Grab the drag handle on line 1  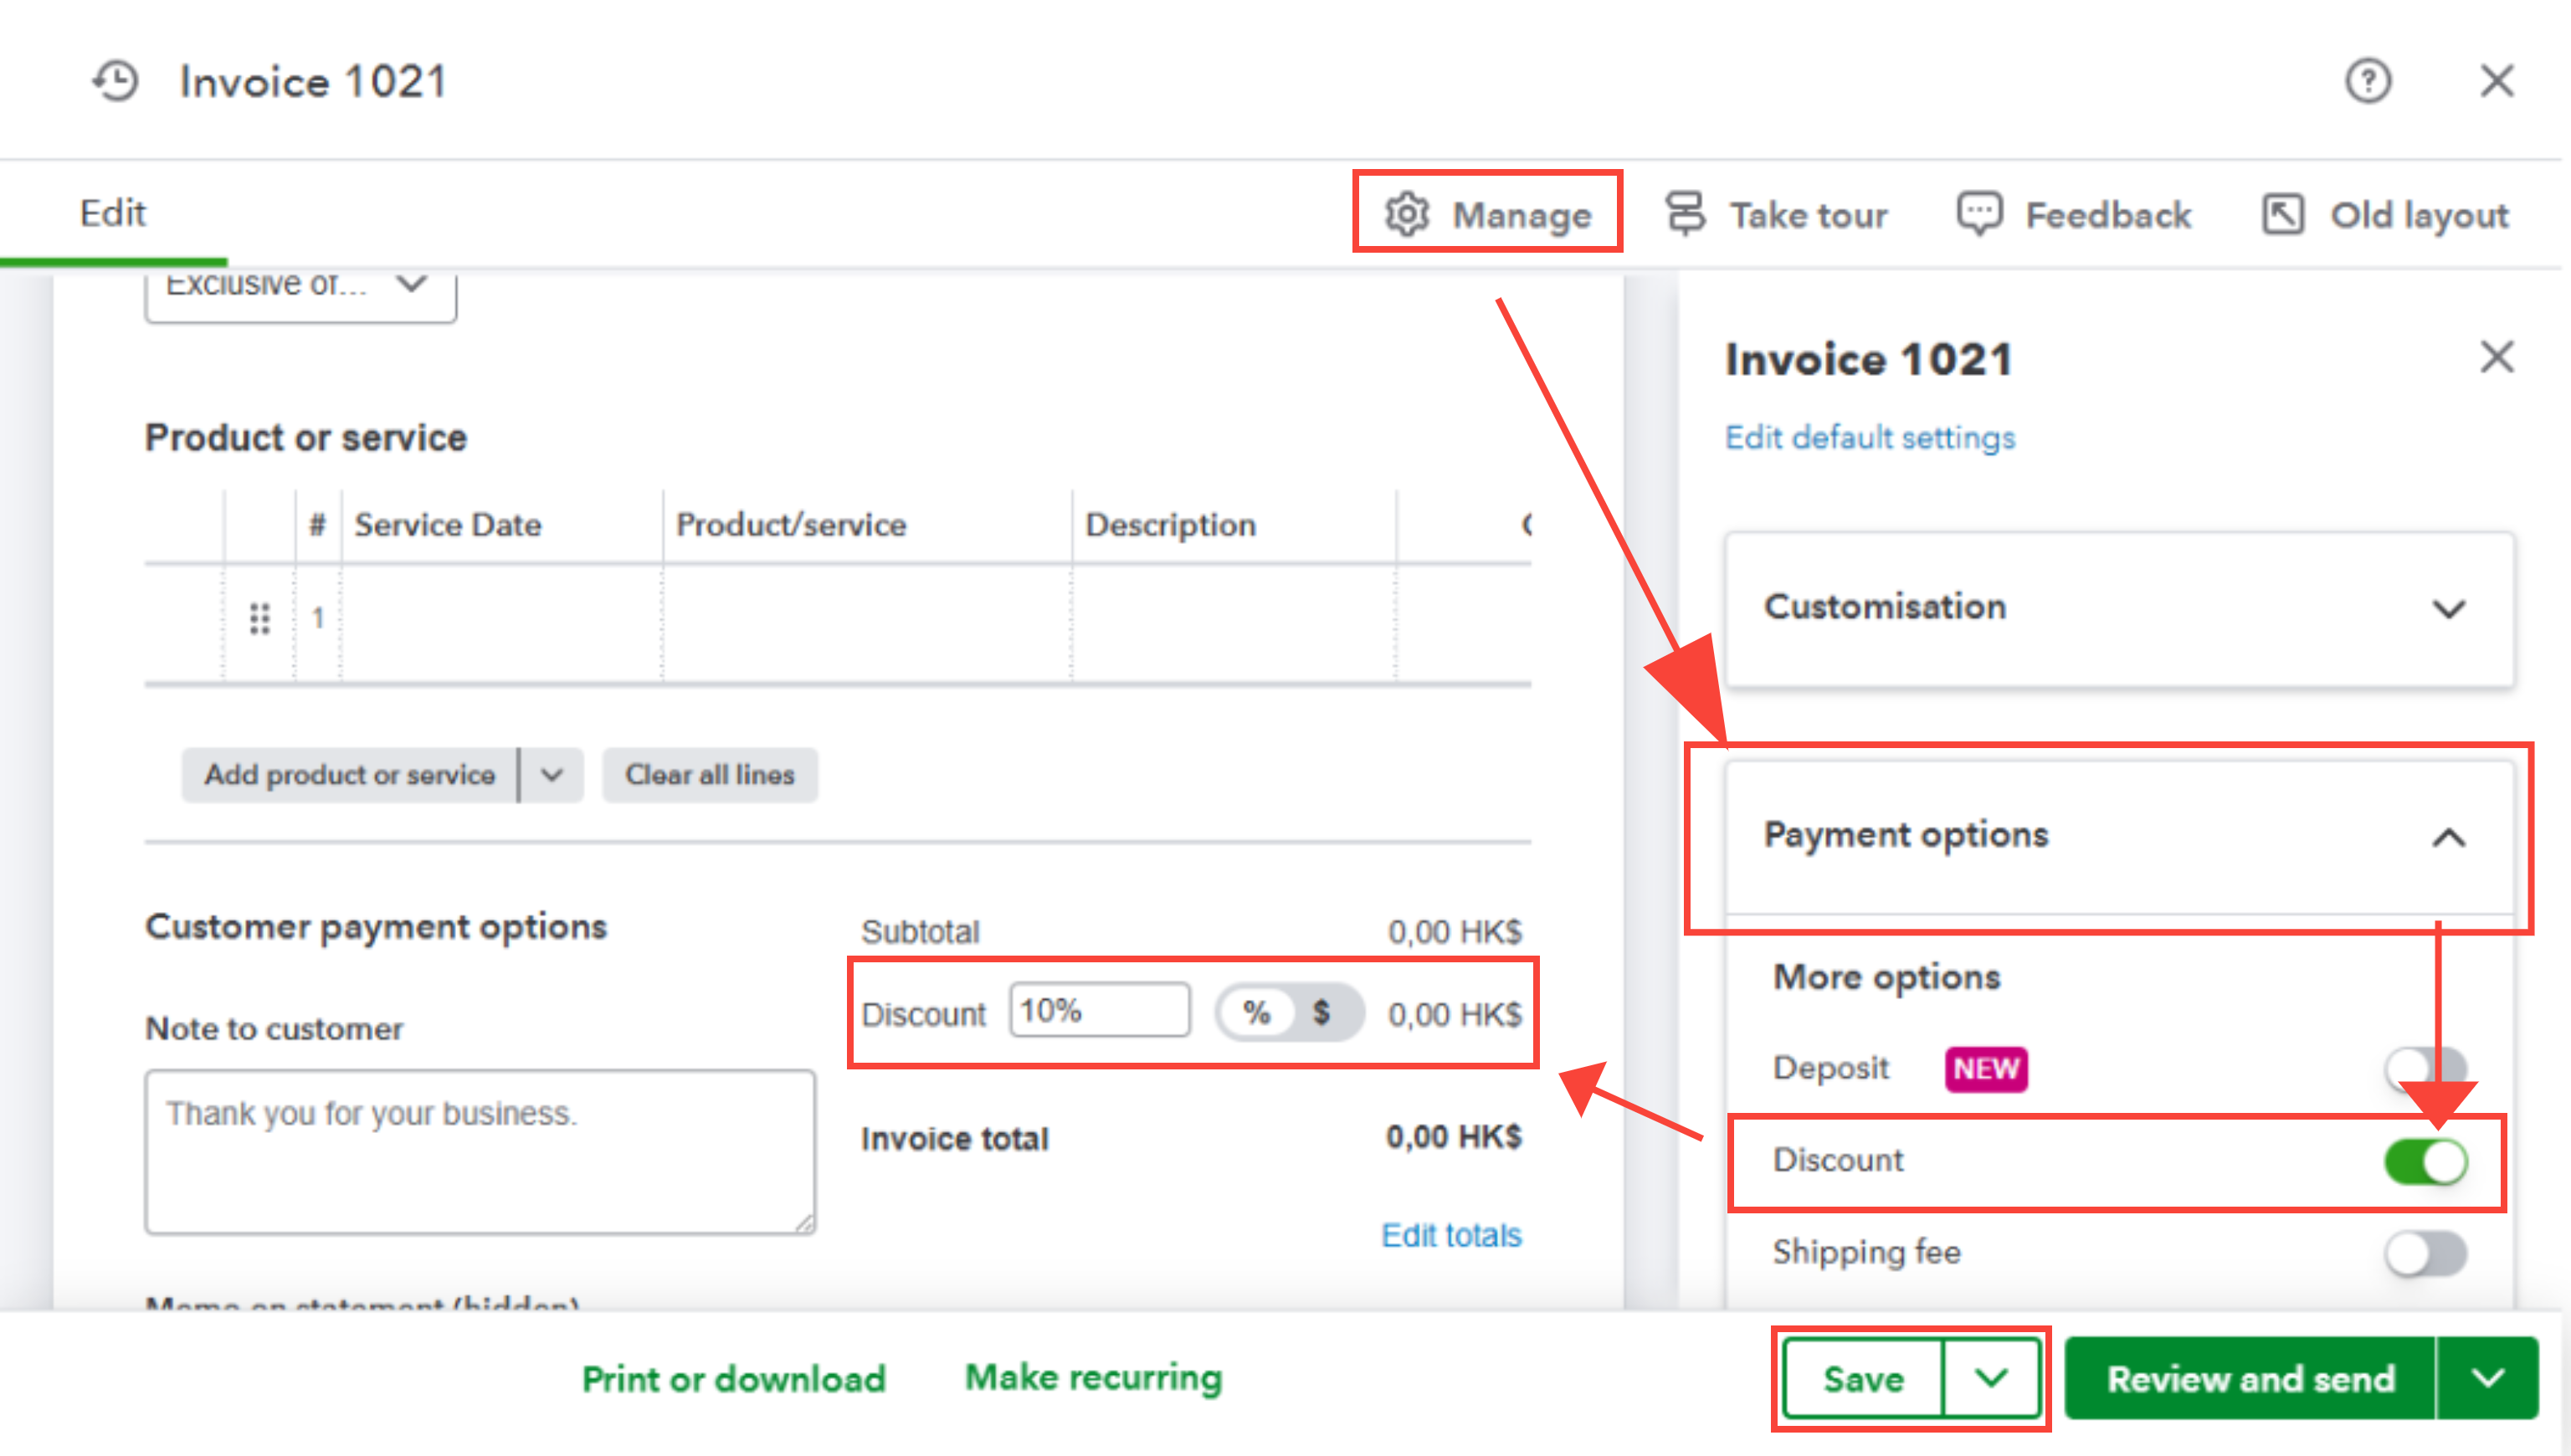point(259,619)
